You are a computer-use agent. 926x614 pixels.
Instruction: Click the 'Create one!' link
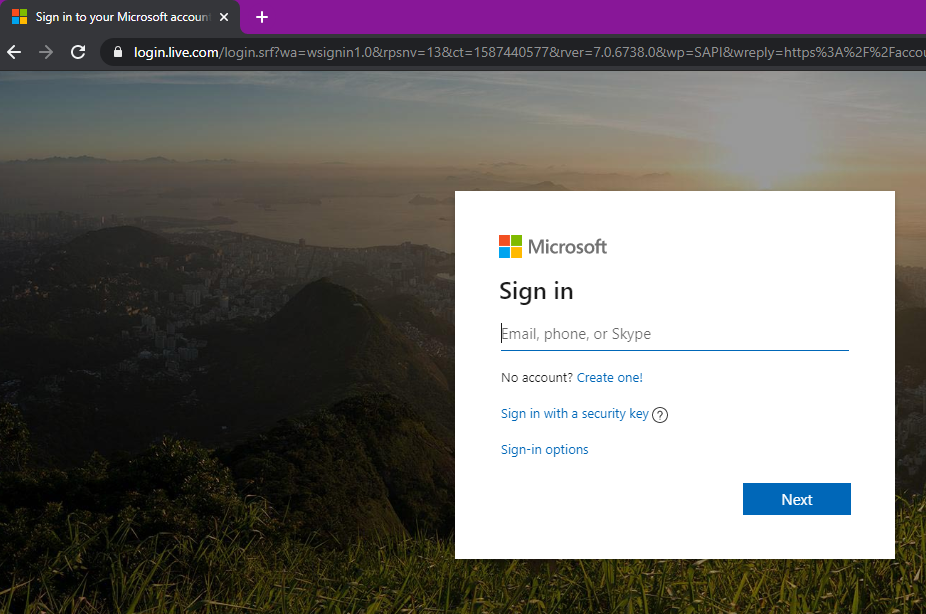[609, 378]
